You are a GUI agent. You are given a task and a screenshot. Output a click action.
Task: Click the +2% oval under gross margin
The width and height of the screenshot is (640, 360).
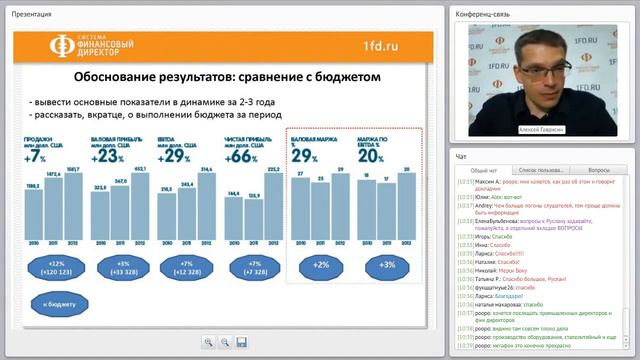tap(321, 267)
